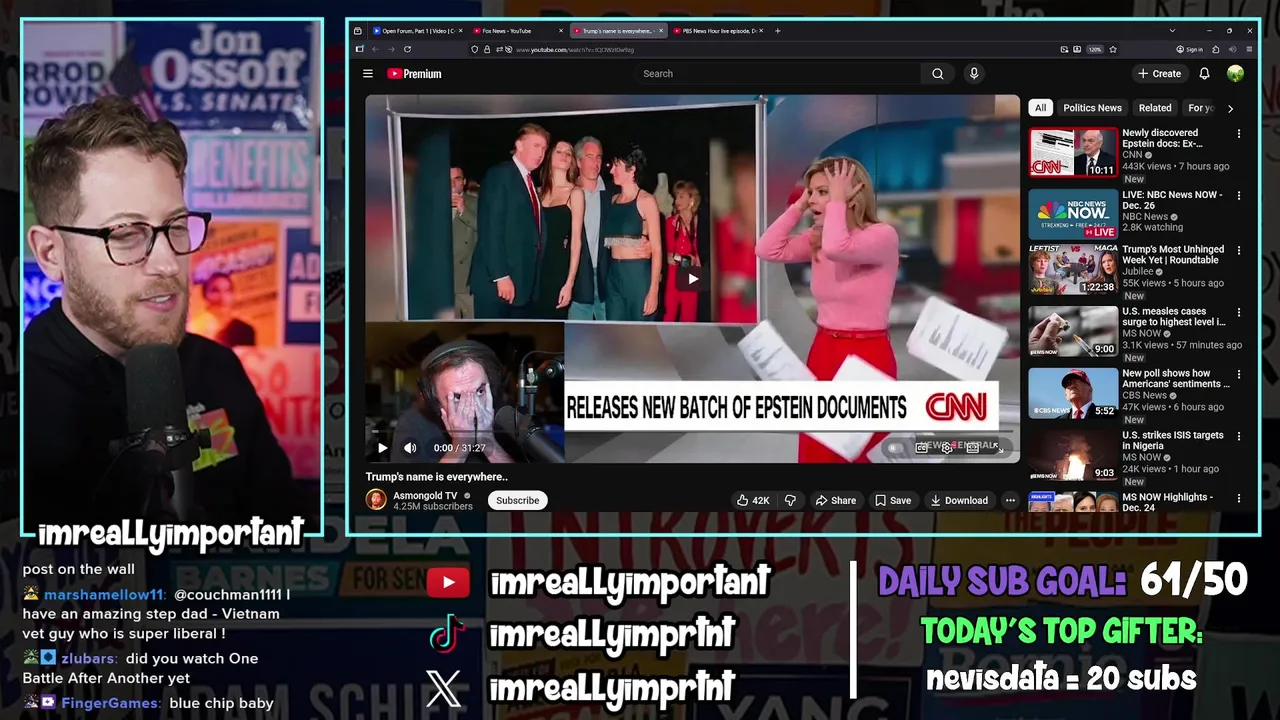Viewport: 1280px width, 720px height.
Task: Click the TikTok icon in stream overlay
Action: [x=446, y=634]
